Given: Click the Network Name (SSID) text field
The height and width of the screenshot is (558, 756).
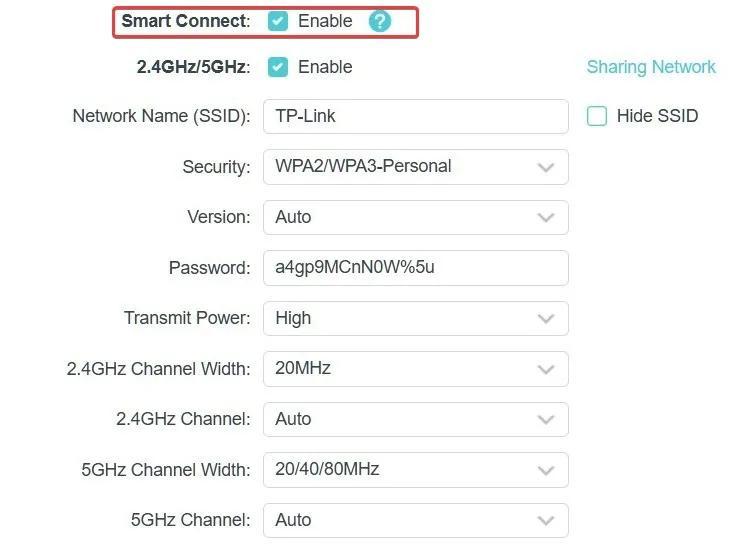Looking at the screenshot, I should (x=415, y=116).
